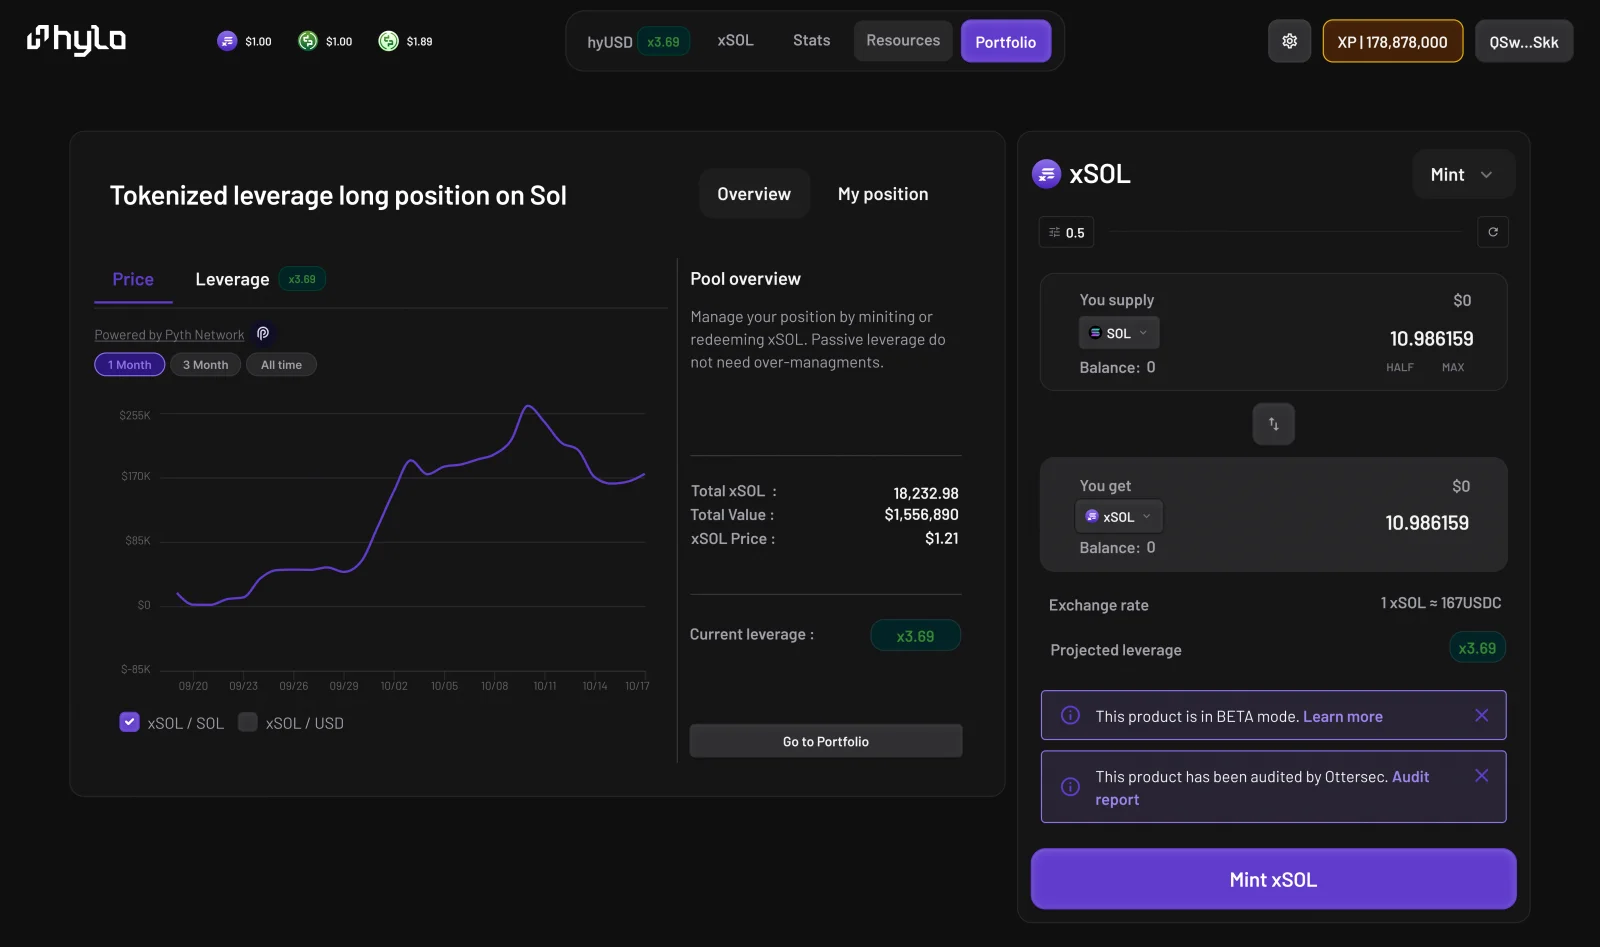This screenshot has width=1600, height=947.
Task: Select the All time chart range
Action: coord(281,365)
